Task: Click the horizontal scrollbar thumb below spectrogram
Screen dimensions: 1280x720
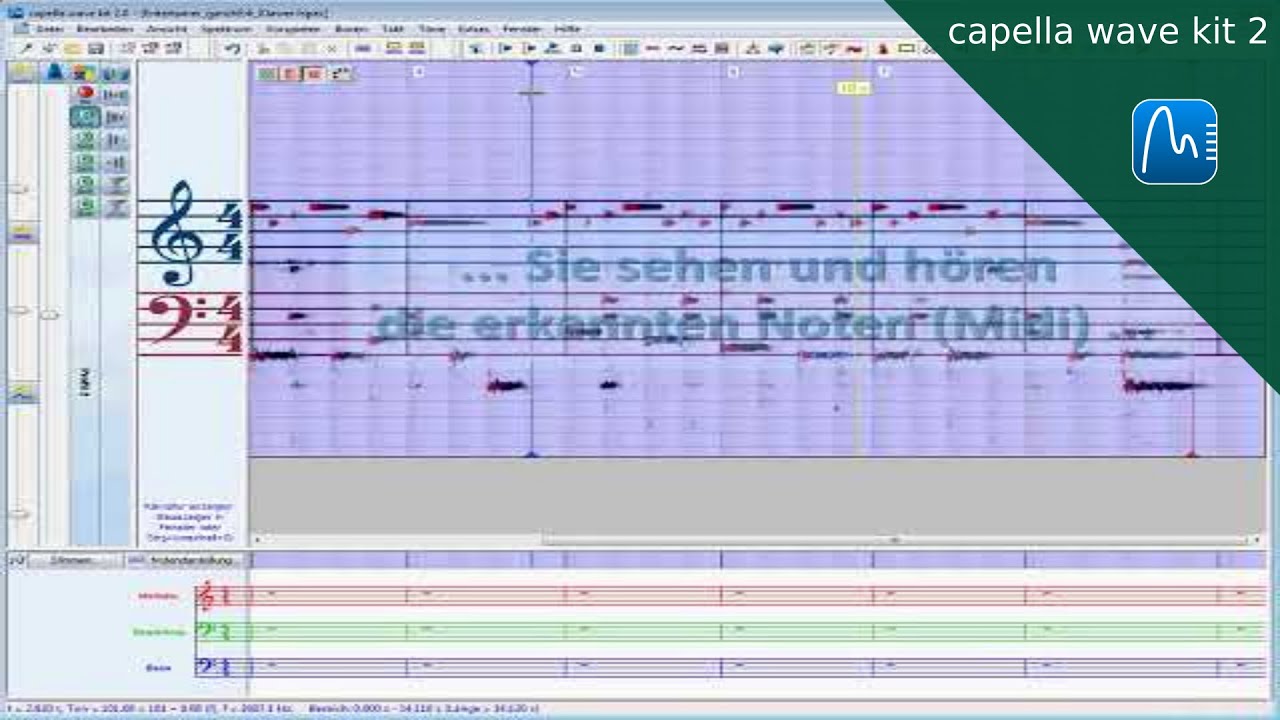Action: [894, 540]
